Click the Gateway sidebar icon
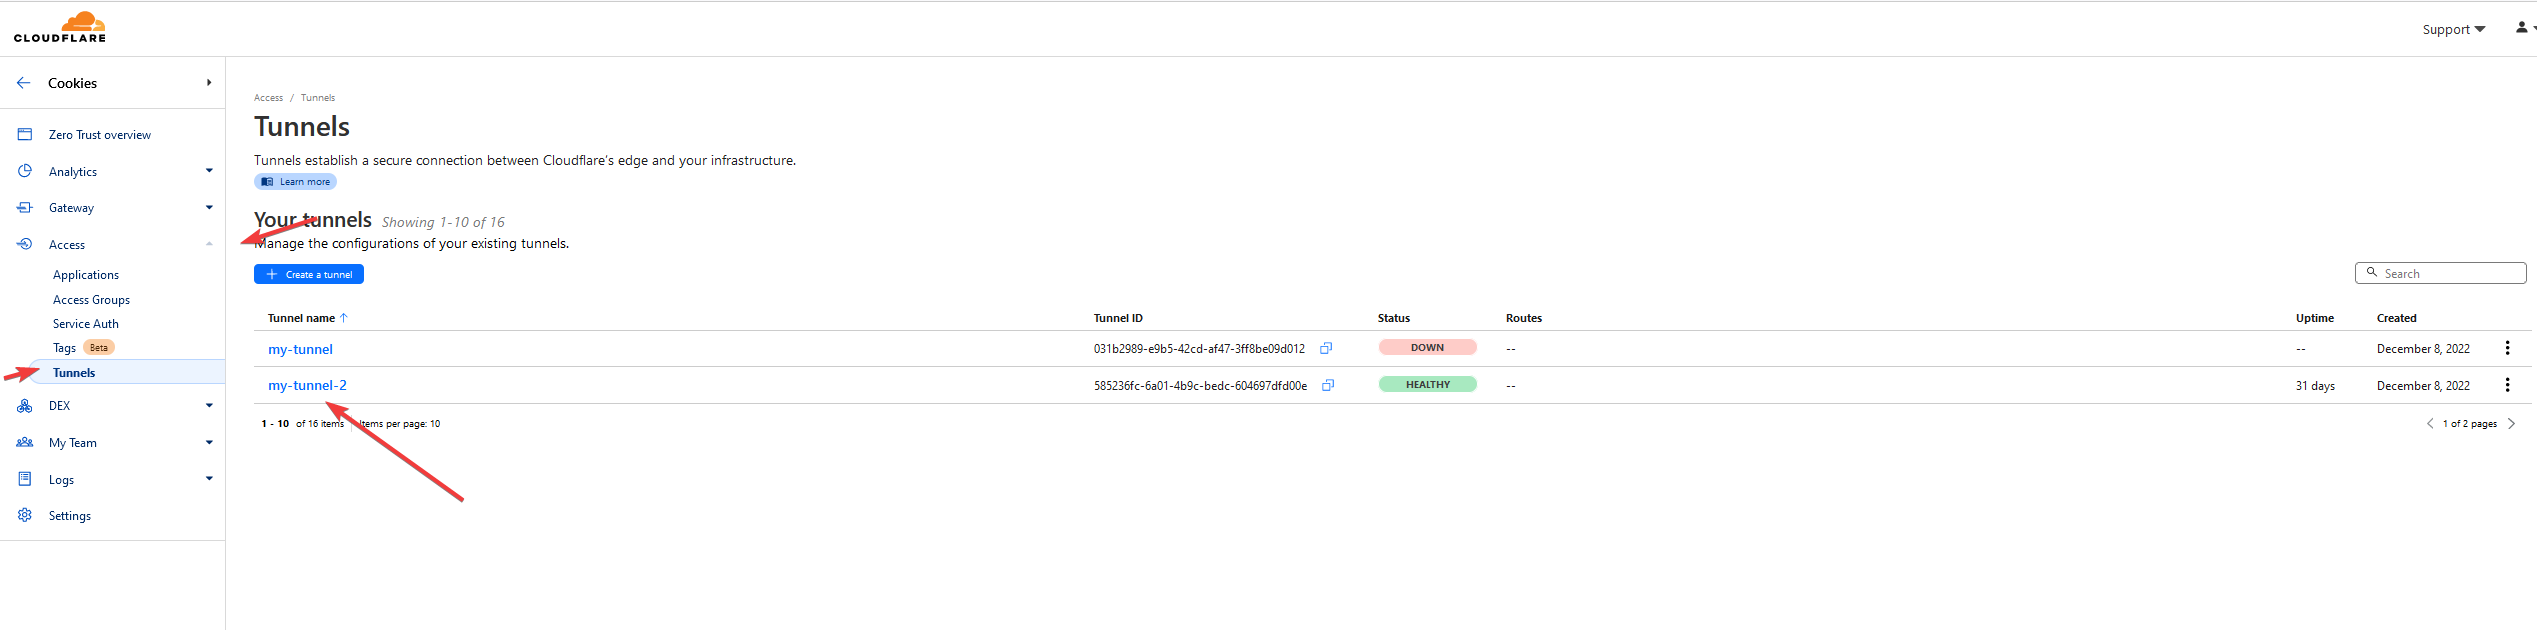 [25, 208]
